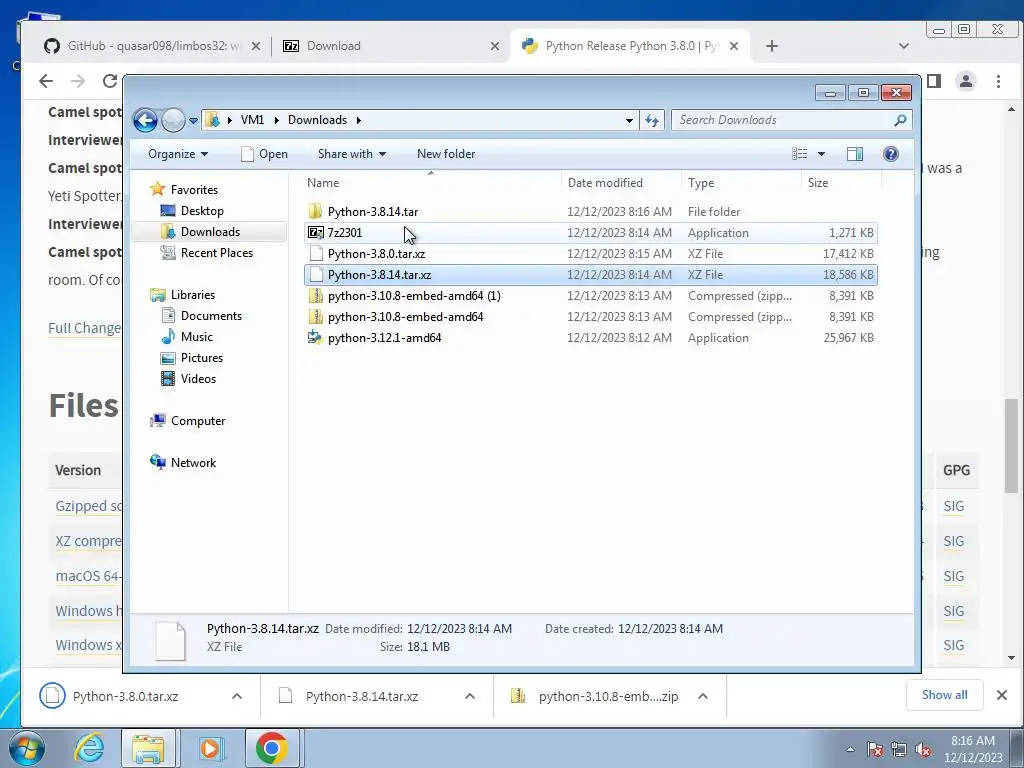
Task: Click the blue help icon
Action: [x=891, y=154]
